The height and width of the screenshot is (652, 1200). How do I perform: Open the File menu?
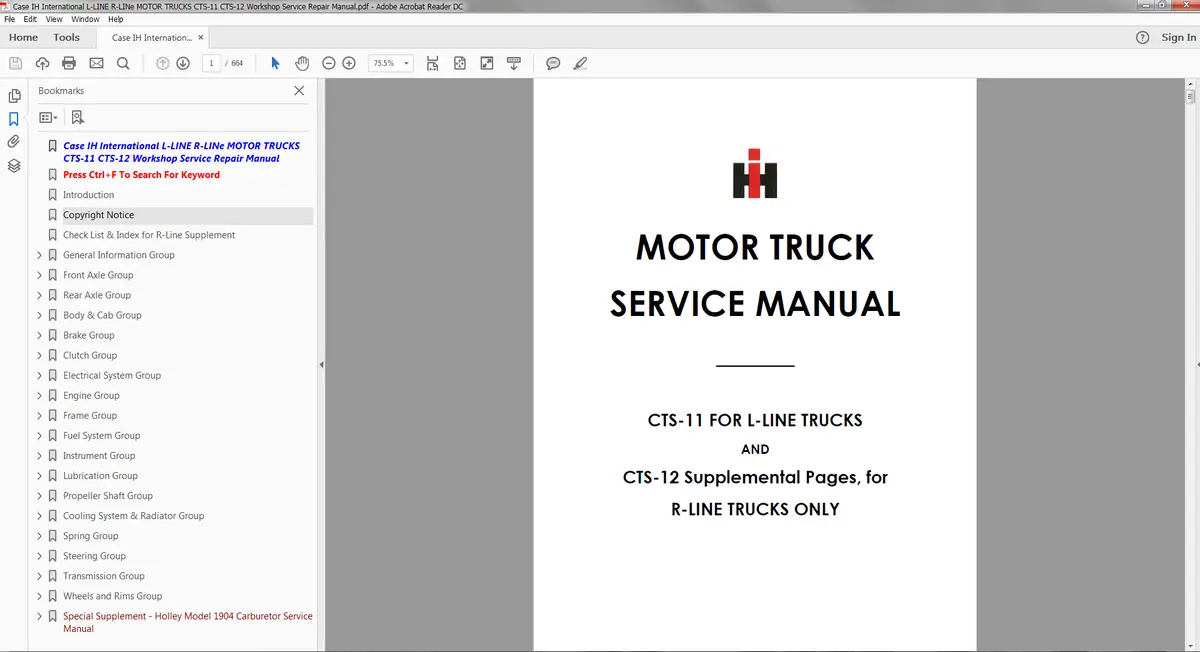point(12,19)
